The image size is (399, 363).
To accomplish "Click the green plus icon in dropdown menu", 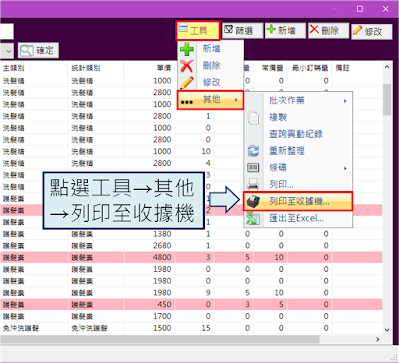I will pos(187,49).
